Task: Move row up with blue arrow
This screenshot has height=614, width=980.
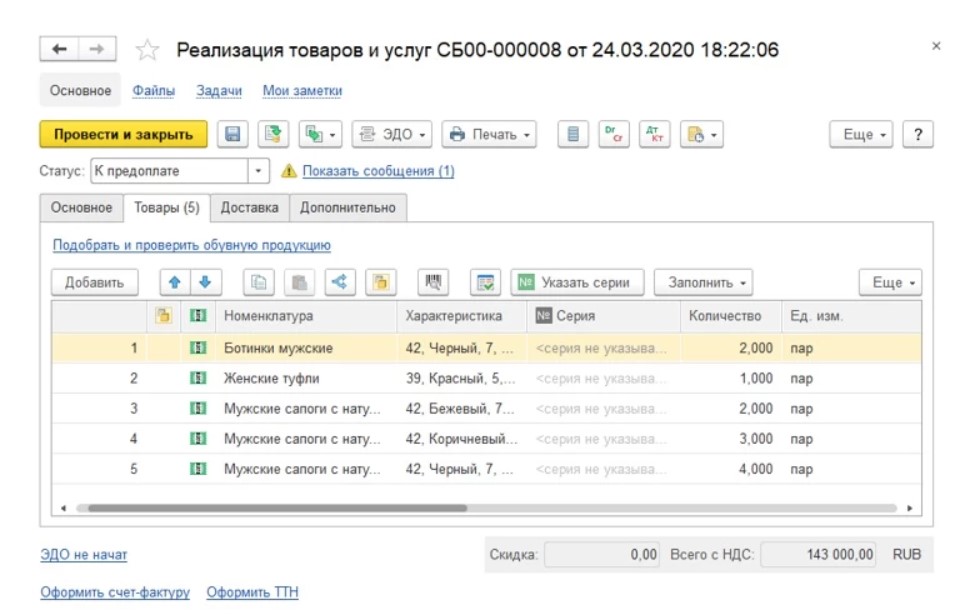Action: 173,283
